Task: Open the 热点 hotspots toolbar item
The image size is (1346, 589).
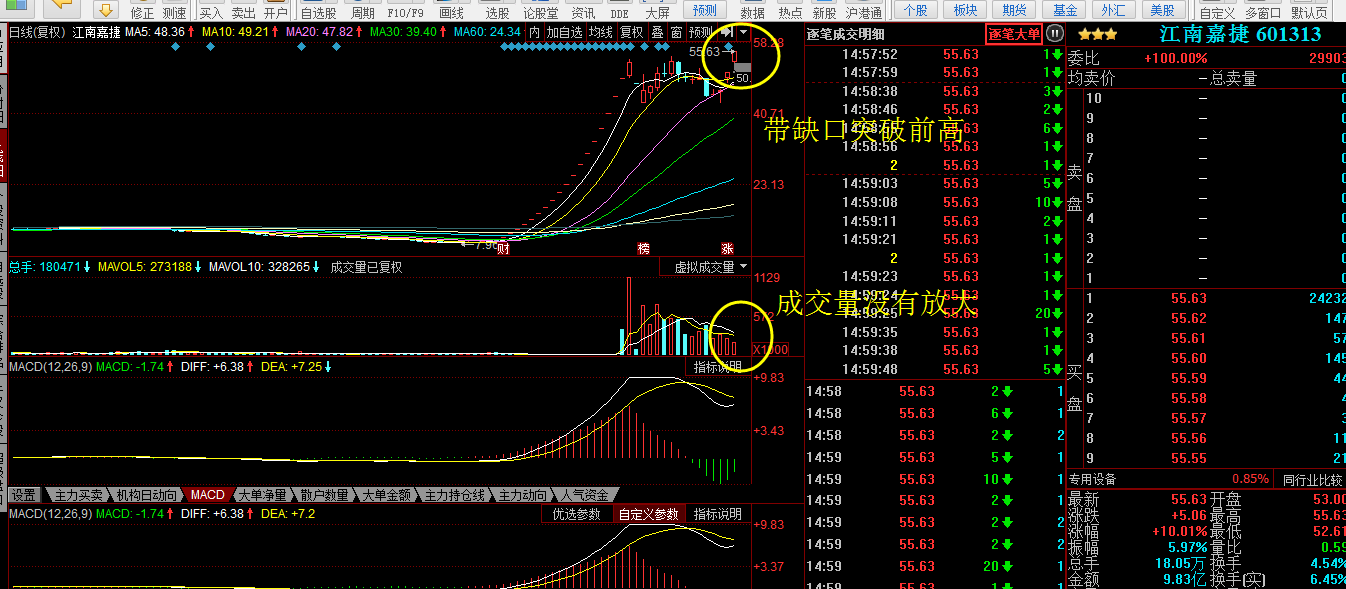Action: click(790, 13)
